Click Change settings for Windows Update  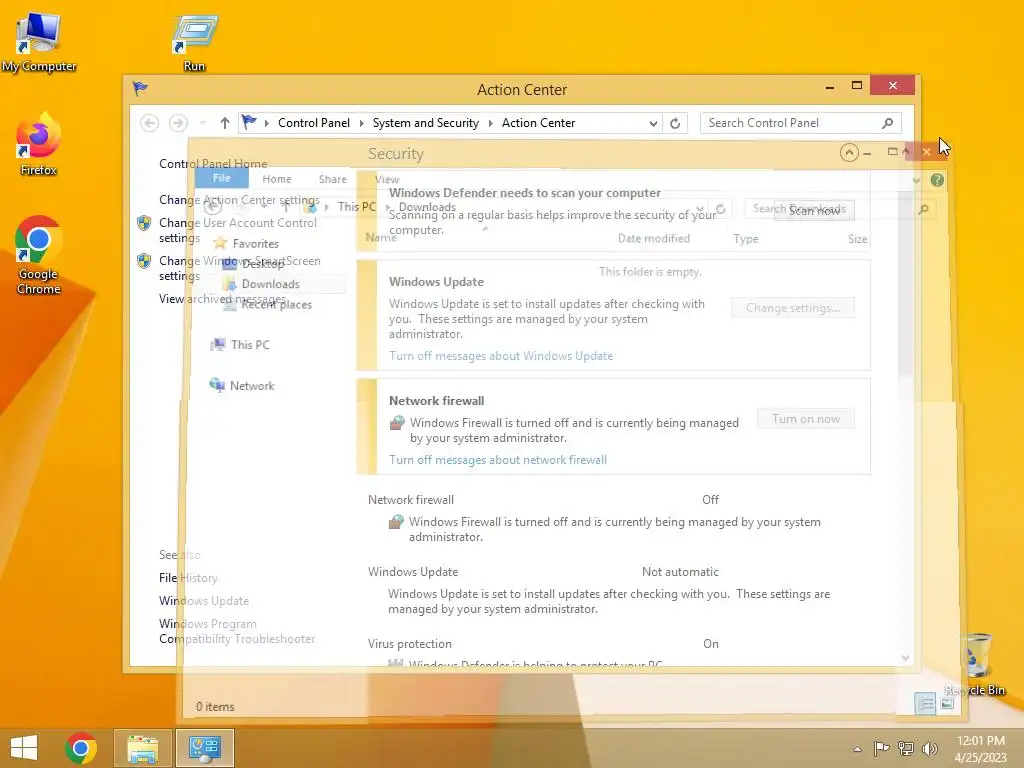click(x=792, y=308)
